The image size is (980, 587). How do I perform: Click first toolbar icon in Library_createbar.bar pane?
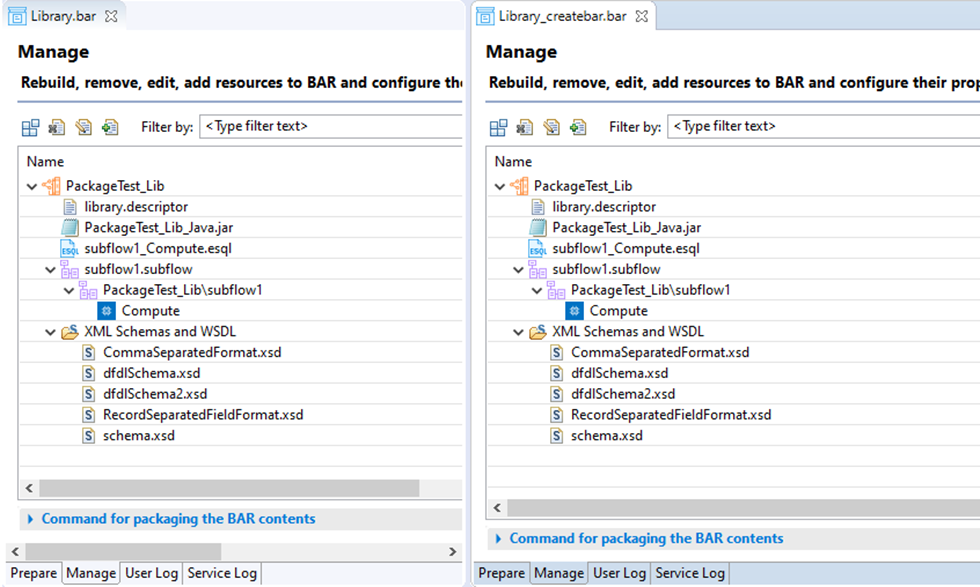point(498,128)
